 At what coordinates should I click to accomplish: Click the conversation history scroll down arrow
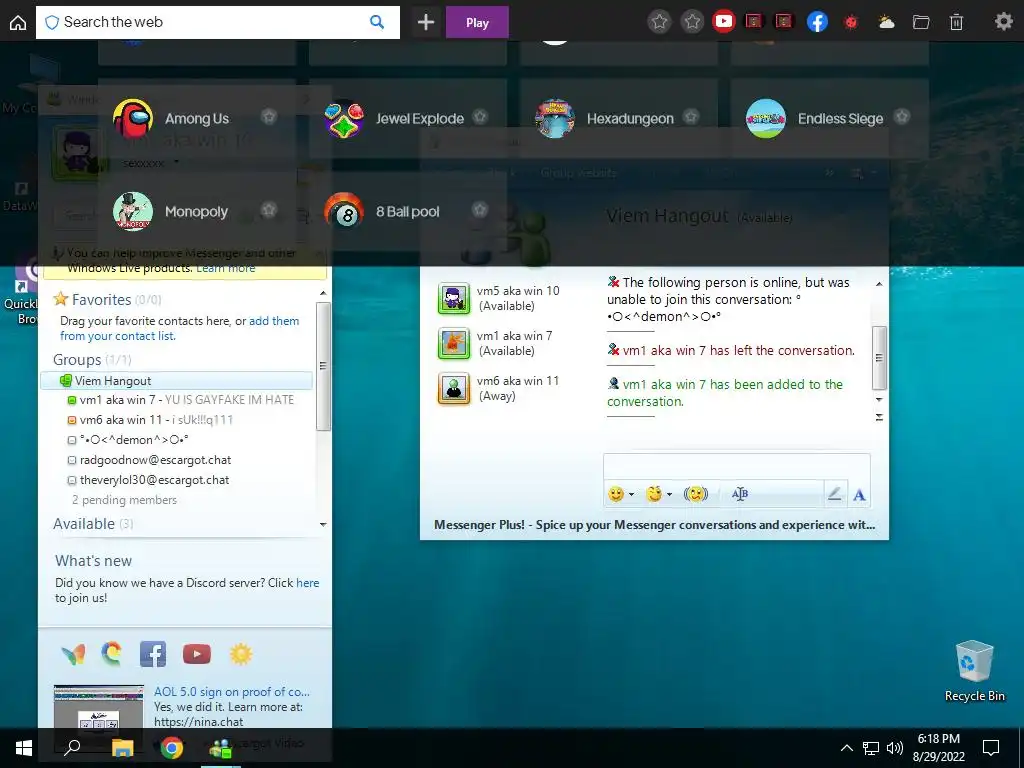point(879,399)
